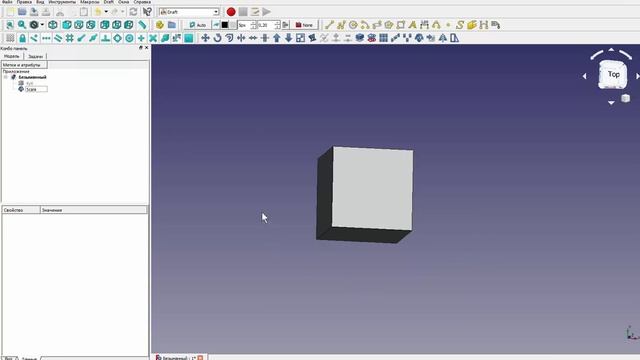640x360 pixels.
Task: Click the measure distance ruler icon
Action: (142, 25)
